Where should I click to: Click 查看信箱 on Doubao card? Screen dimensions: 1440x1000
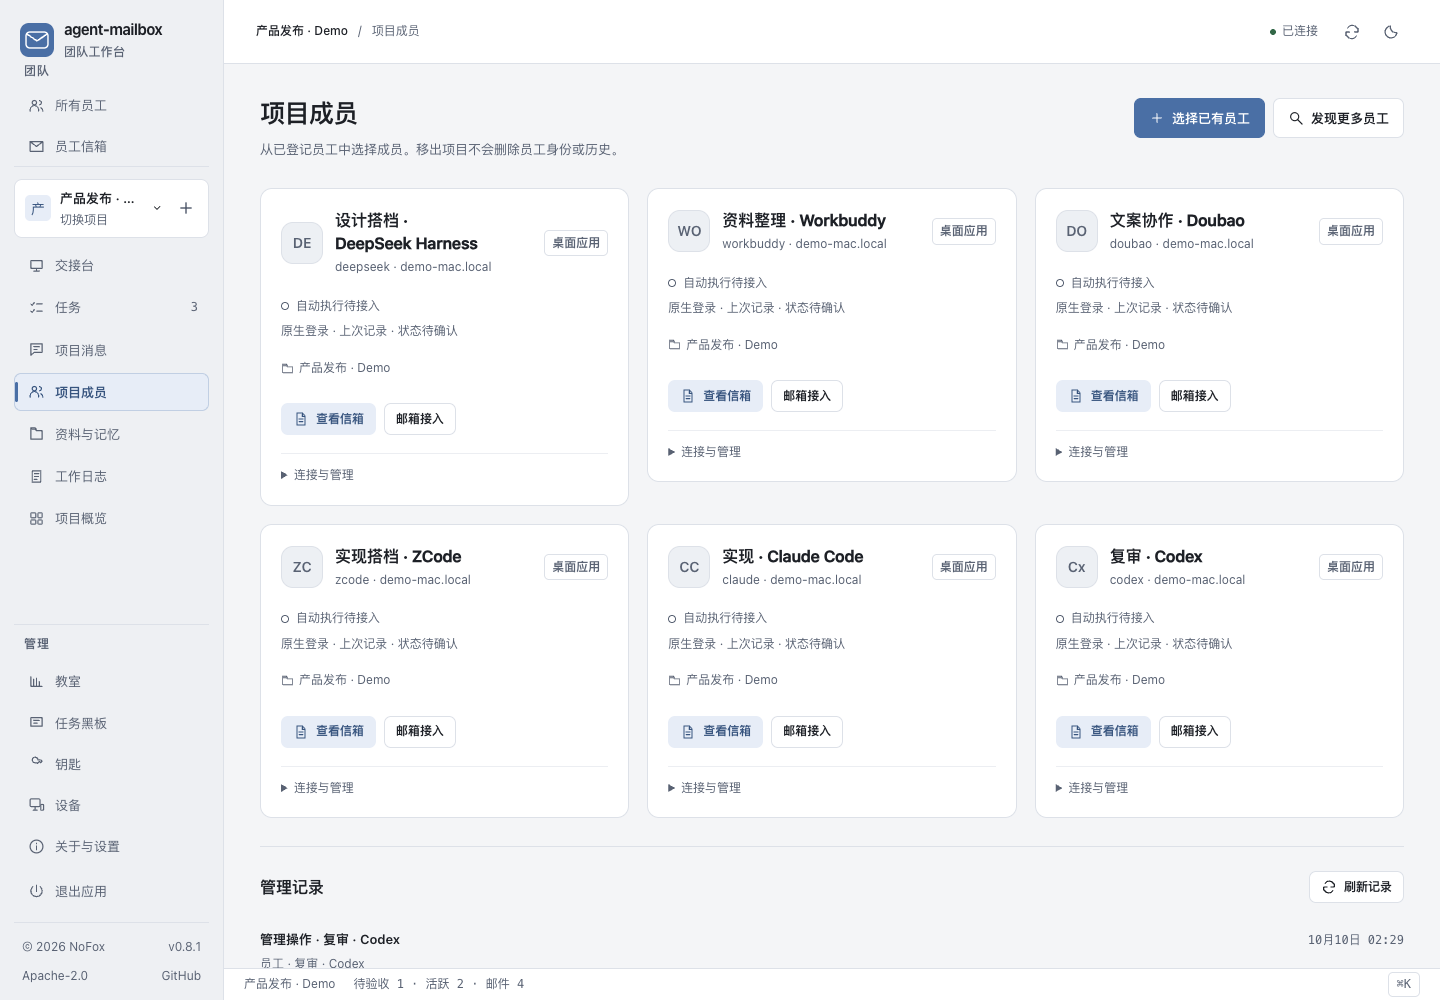[1104, 396]
